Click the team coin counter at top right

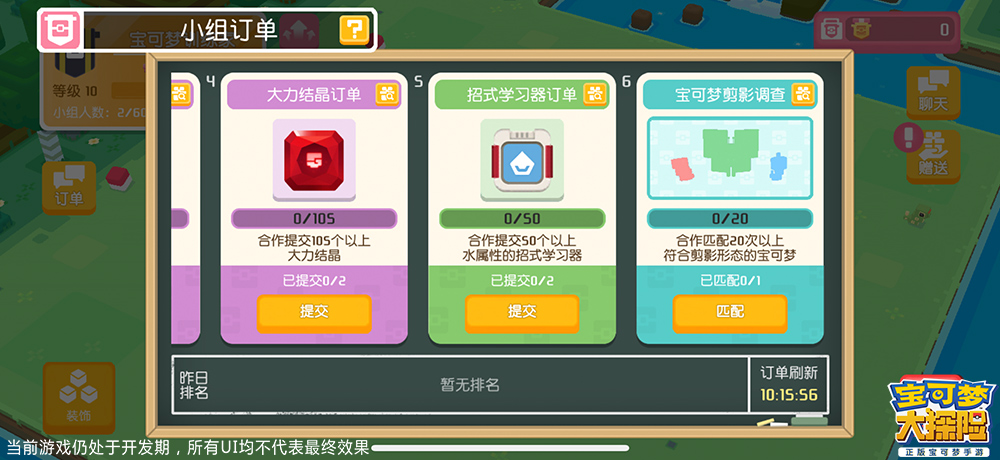[x=886, y=29]
